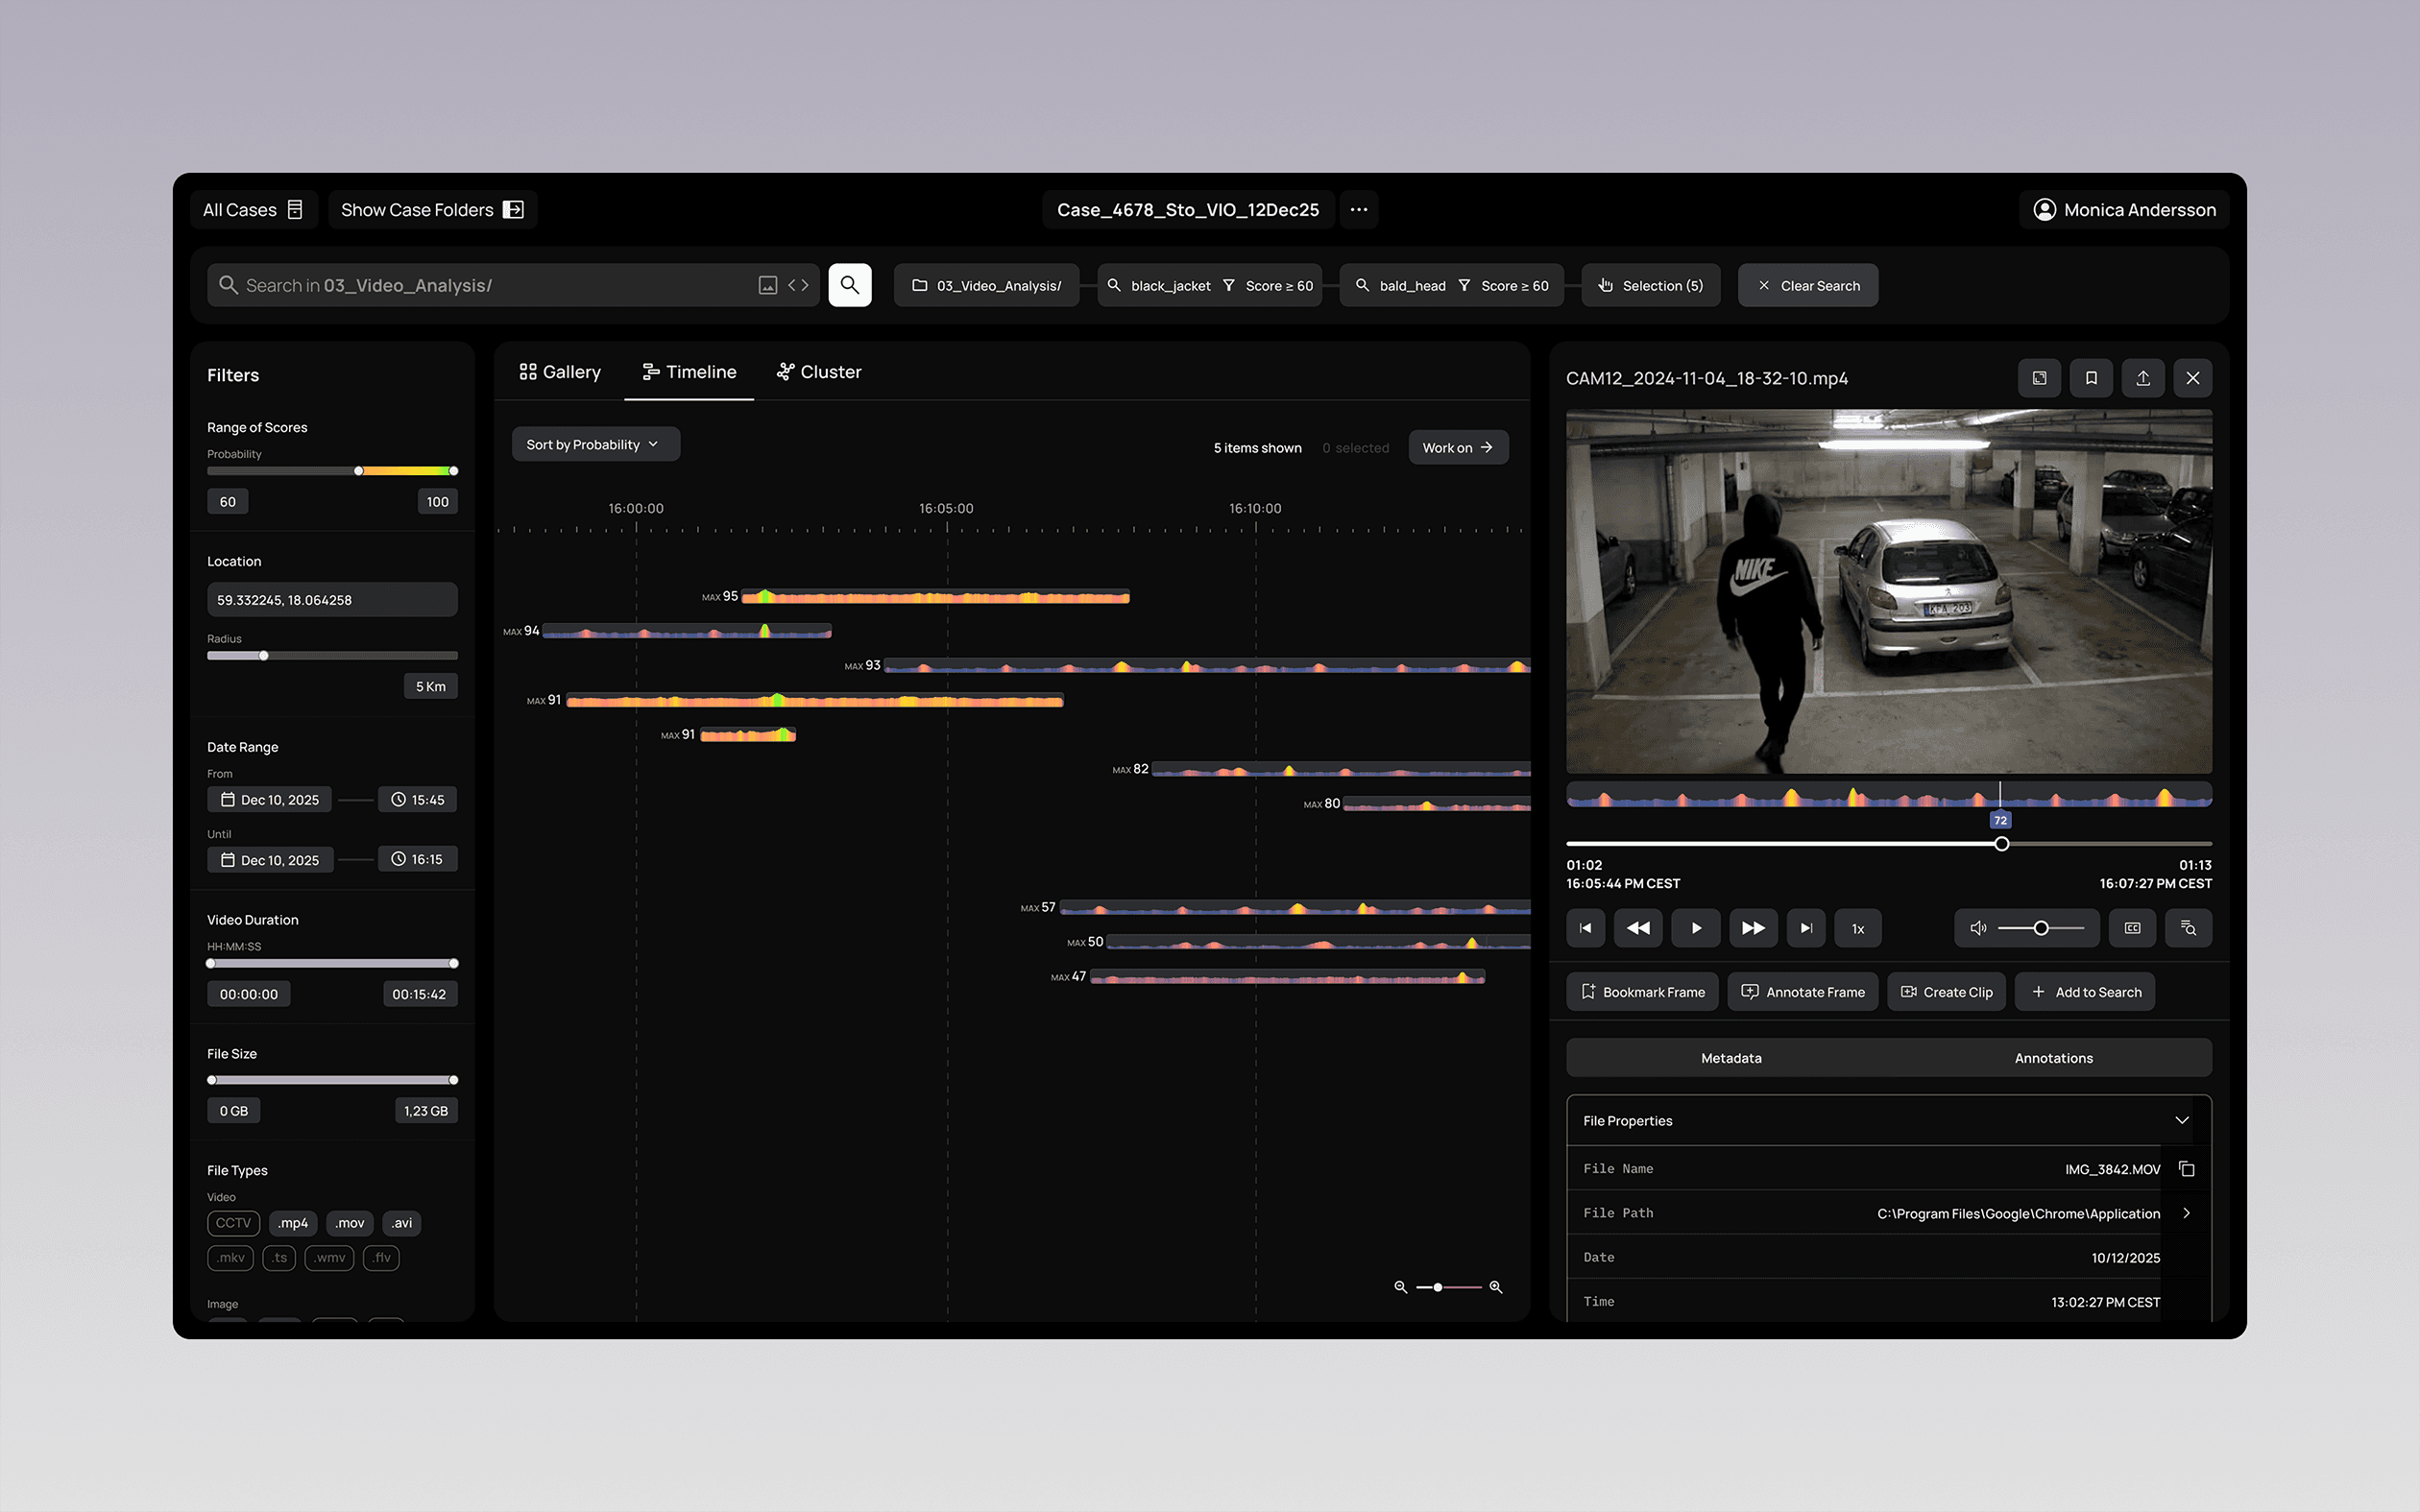Click the code brackets icon in search bar

coord(798,286)
